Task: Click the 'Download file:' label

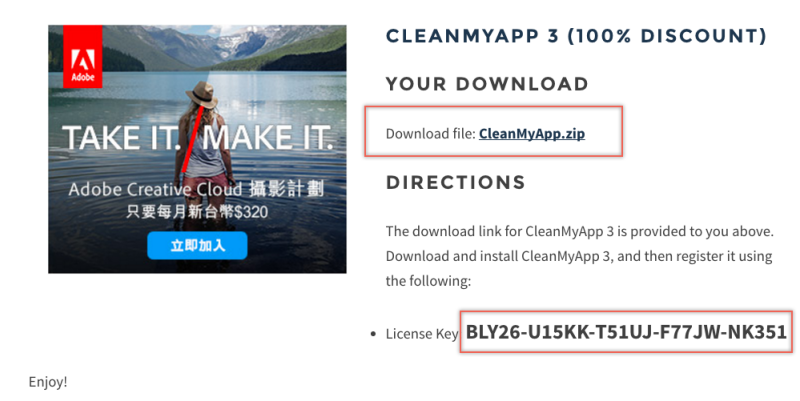Action: [431, 134]
